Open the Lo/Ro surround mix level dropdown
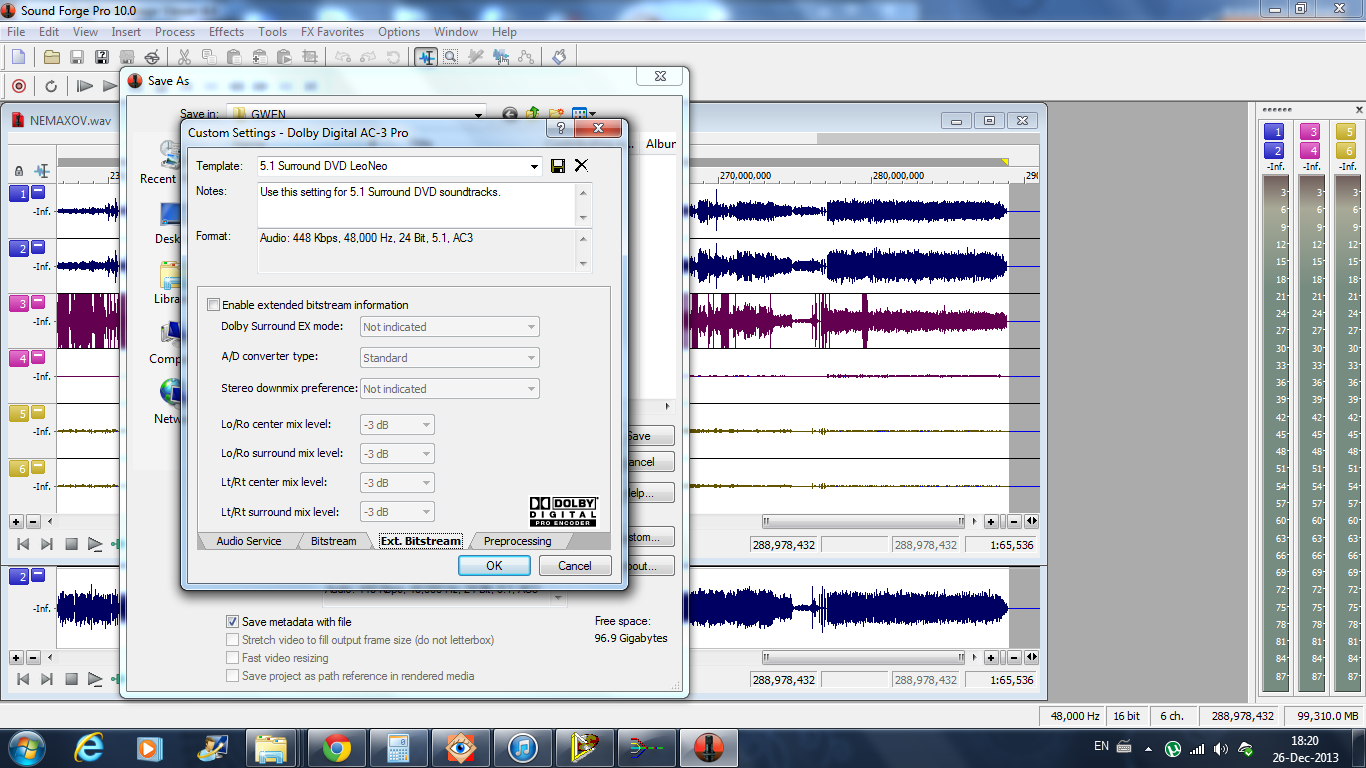Viewport: 1366px width, 768px height. click(x=427, y=454)
